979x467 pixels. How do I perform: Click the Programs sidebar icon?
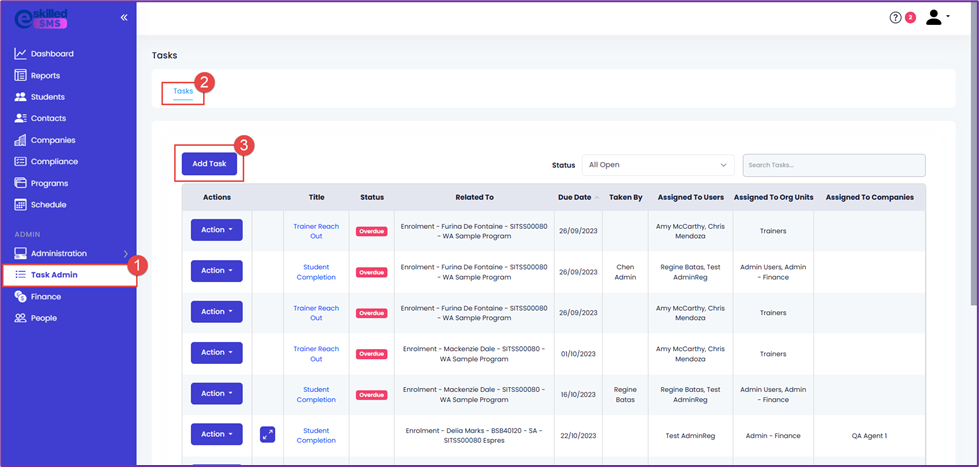coord(20,183)
